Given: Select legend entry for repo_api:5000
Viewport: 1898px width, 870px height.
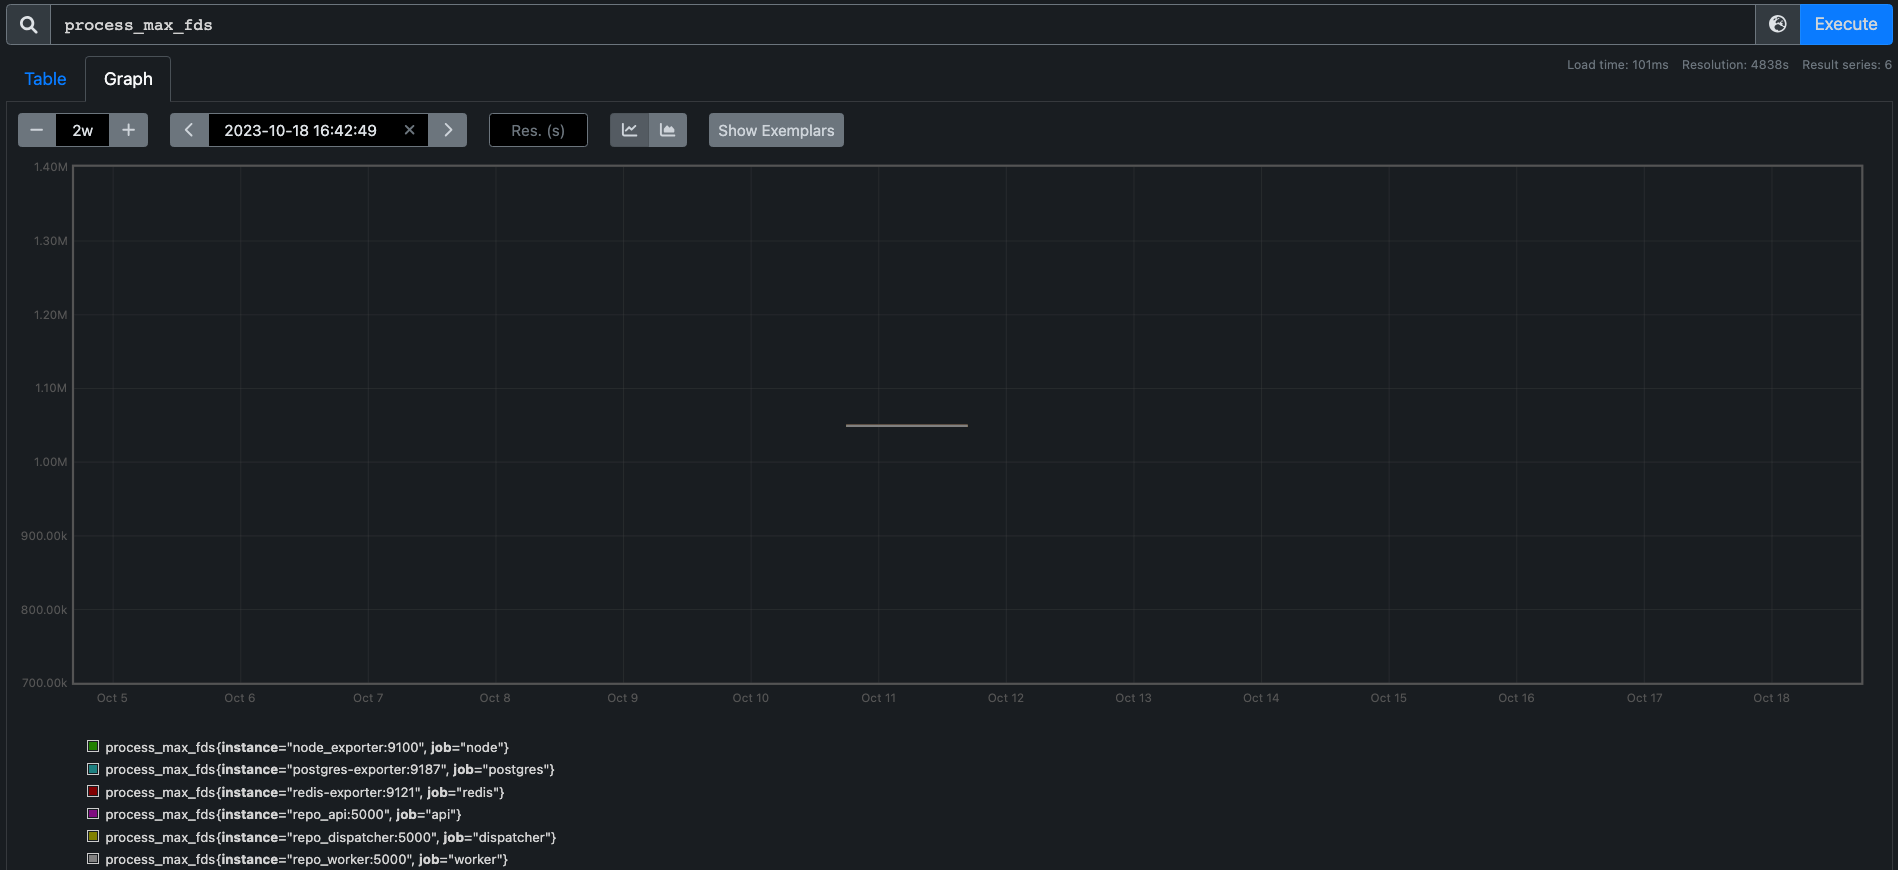Looking at the screenshot, I should [x=283, y=814].
